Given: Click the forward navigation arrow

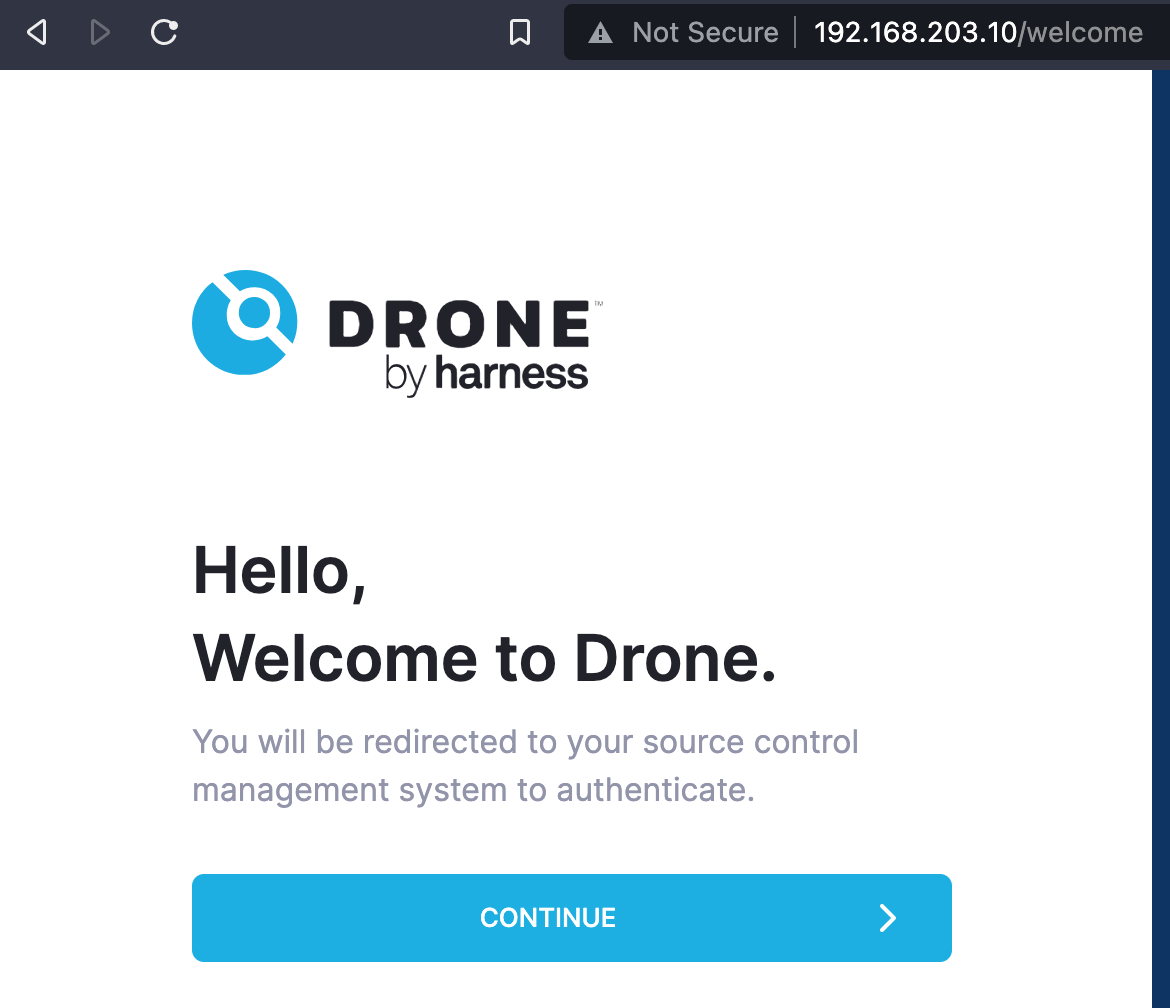Looking at the screenshot, I should (99, 32).
